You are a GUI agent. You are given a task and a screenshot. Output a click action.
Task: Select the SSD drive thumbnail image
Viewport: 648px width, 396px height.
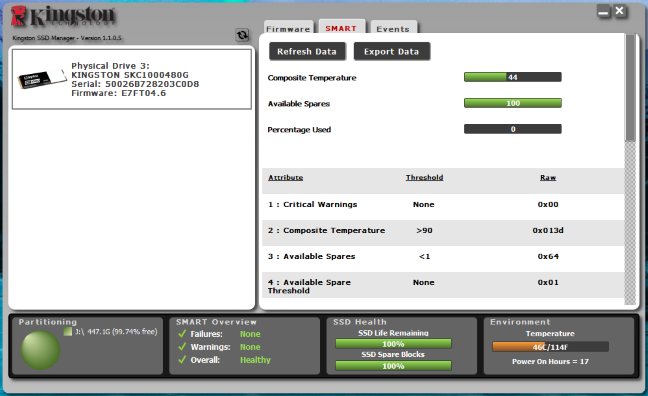tap(42, 79)
